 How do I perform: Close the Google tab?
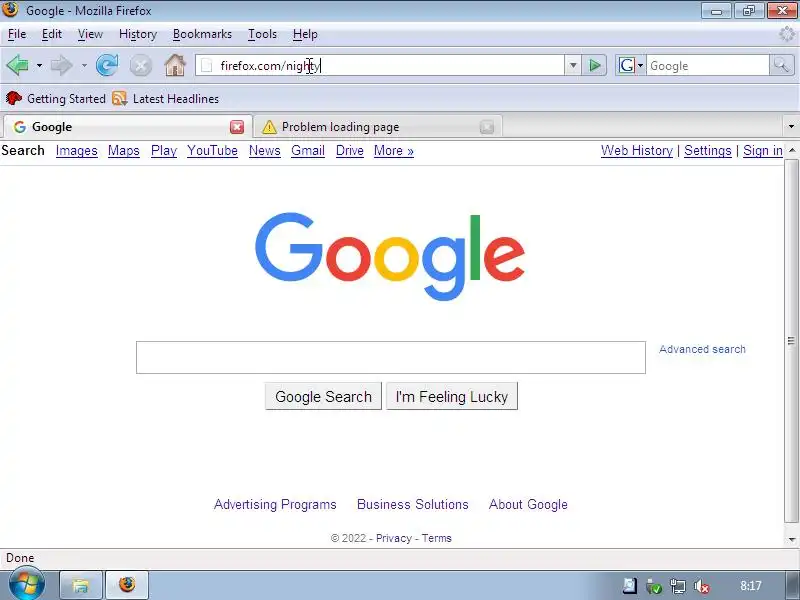coord(237,127)
